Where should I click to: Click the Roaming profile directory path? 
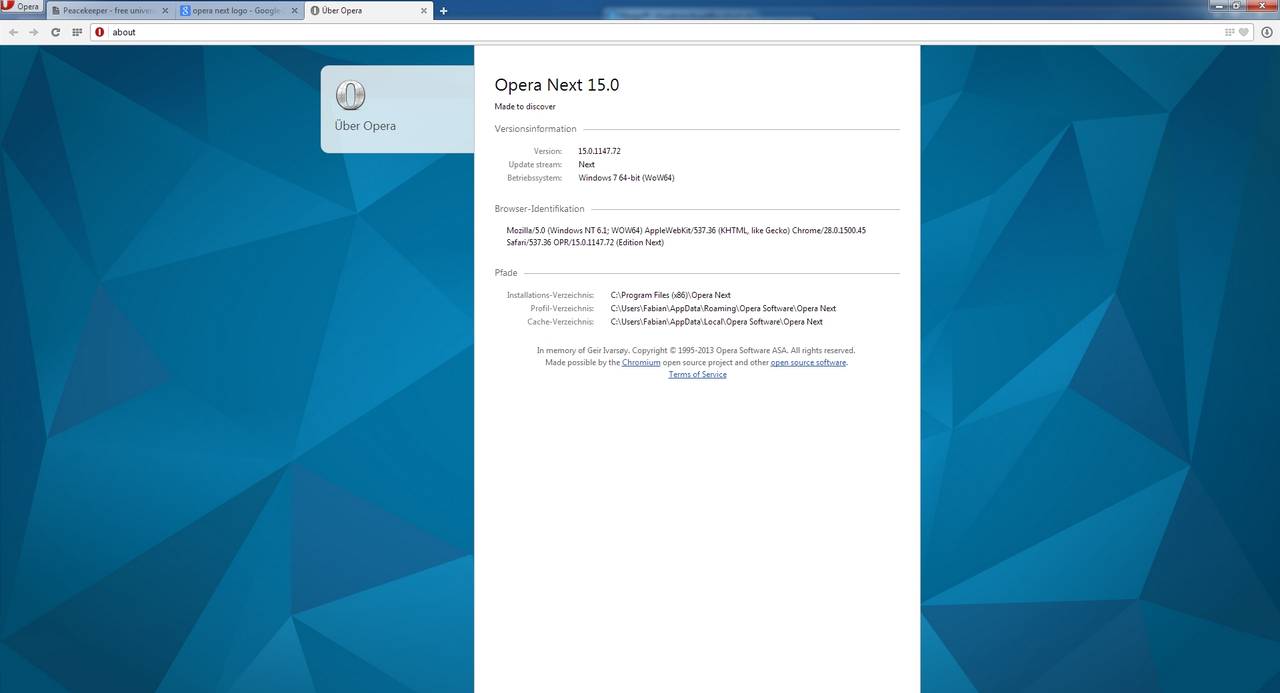723,308
